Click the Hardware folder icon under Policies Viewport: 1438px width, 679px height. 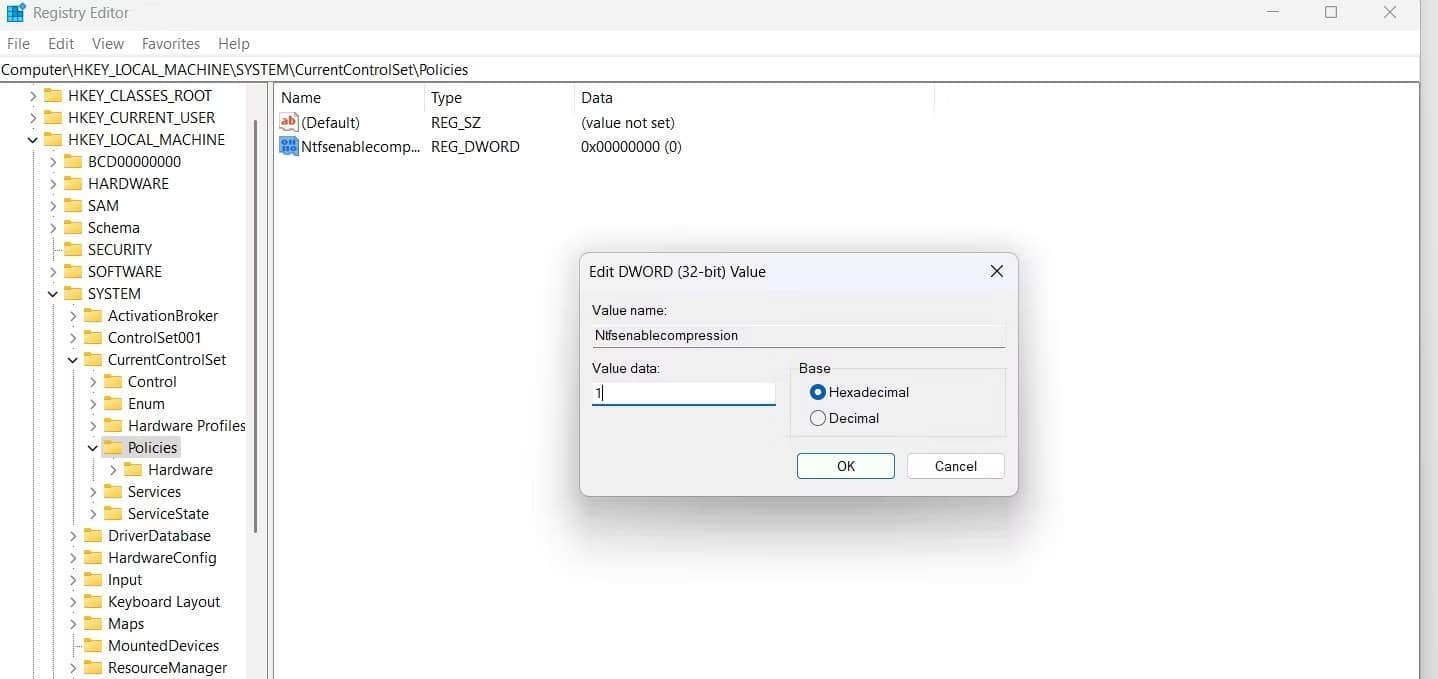click(134, 469)
